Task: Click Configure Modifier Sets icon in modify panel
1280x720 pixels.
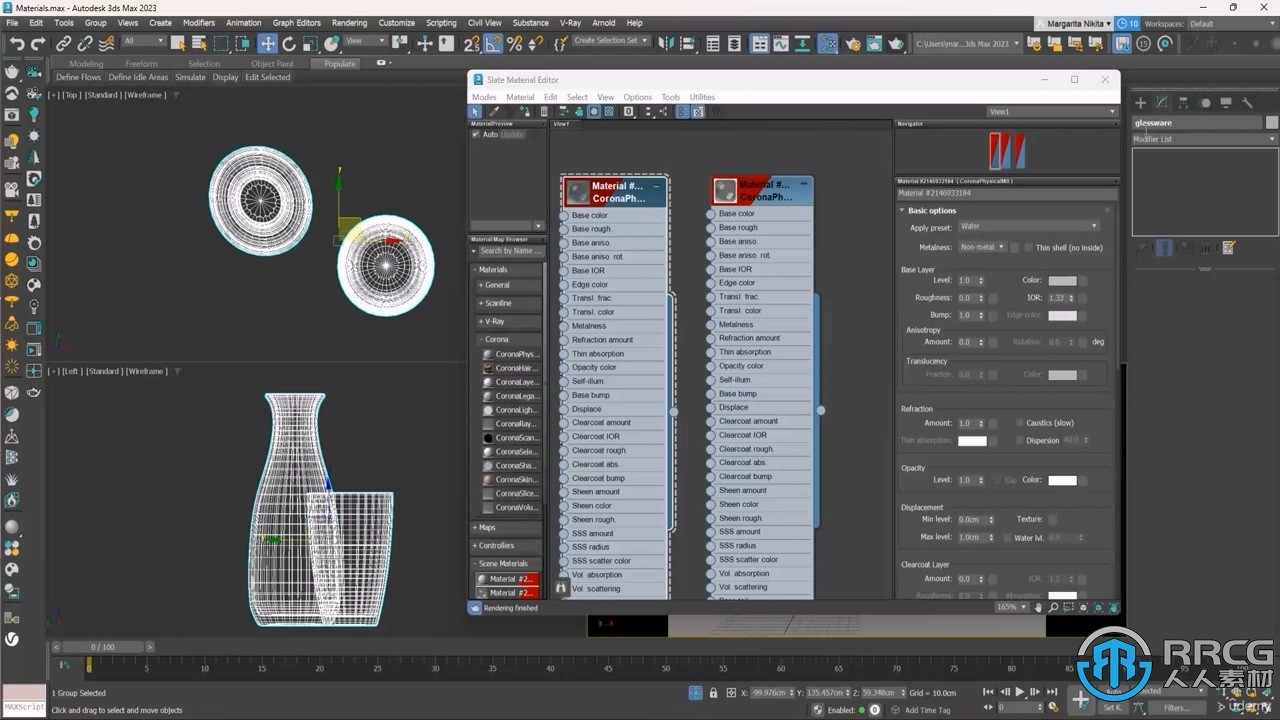Action: (x=1230, y=248)
